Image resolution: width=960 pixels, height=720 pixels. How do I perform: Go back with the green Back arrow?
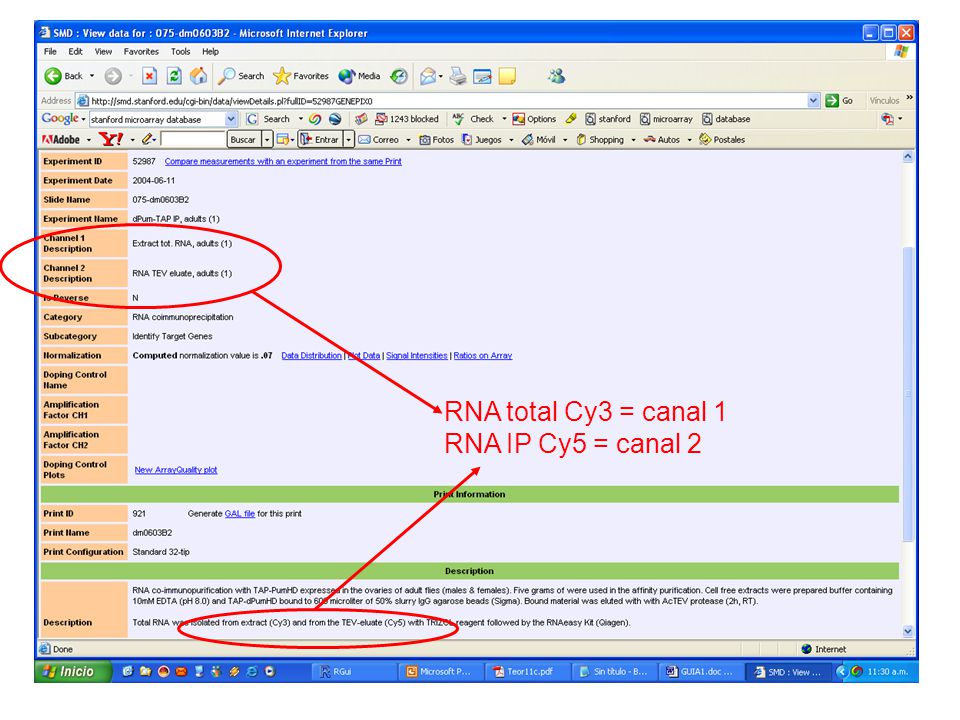[x=63, y=76]
